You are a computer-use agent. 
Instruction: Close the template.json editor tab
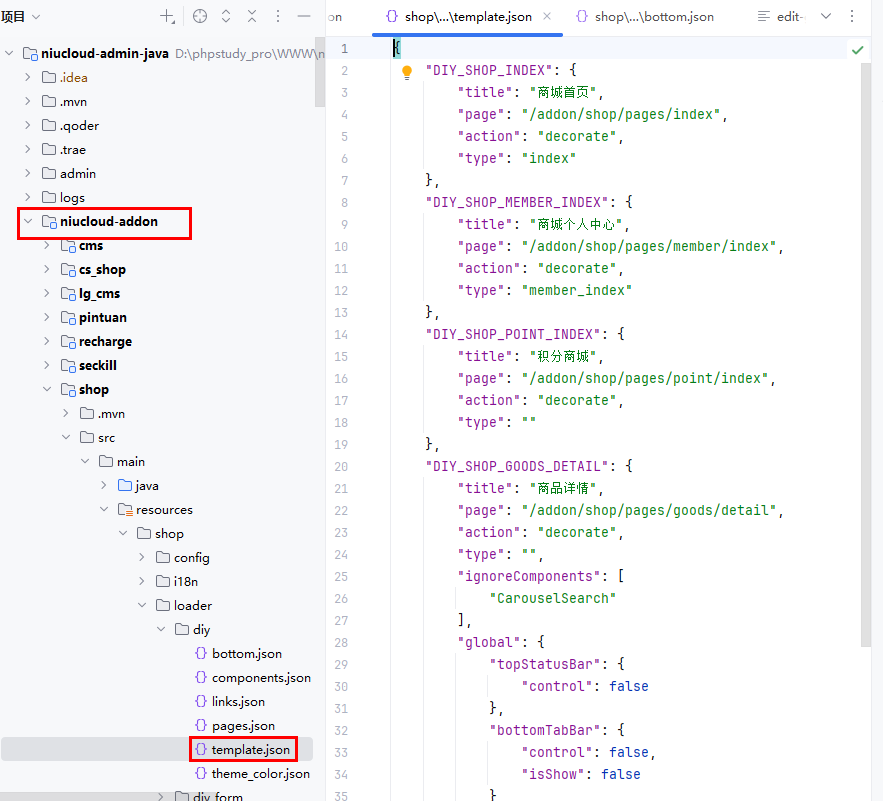[x=547, y=17]
